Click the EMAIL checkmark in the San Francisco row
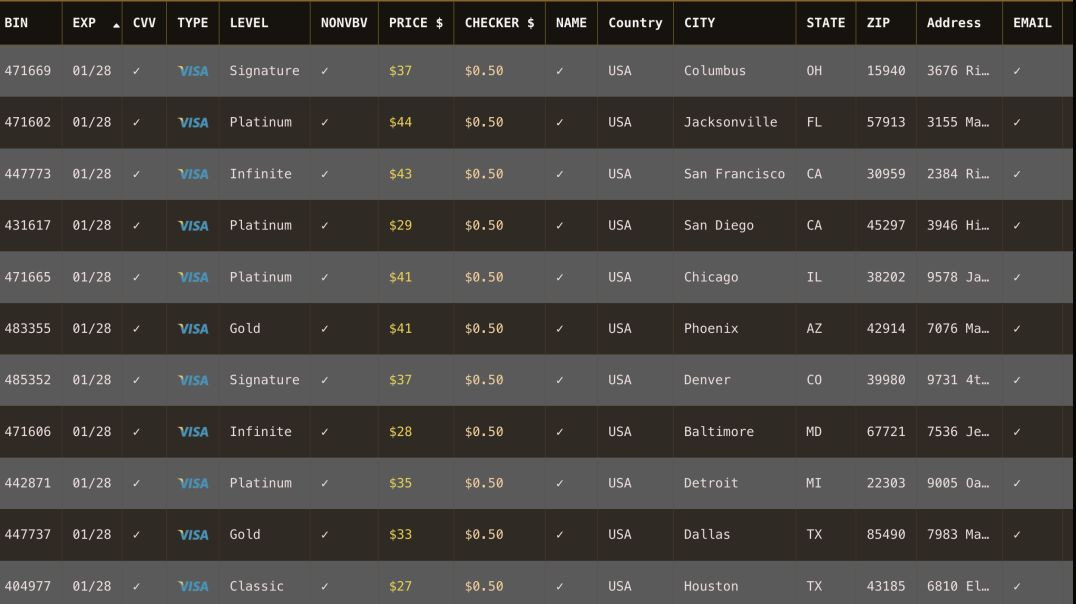1076x604 pixels. [1017, 174]
